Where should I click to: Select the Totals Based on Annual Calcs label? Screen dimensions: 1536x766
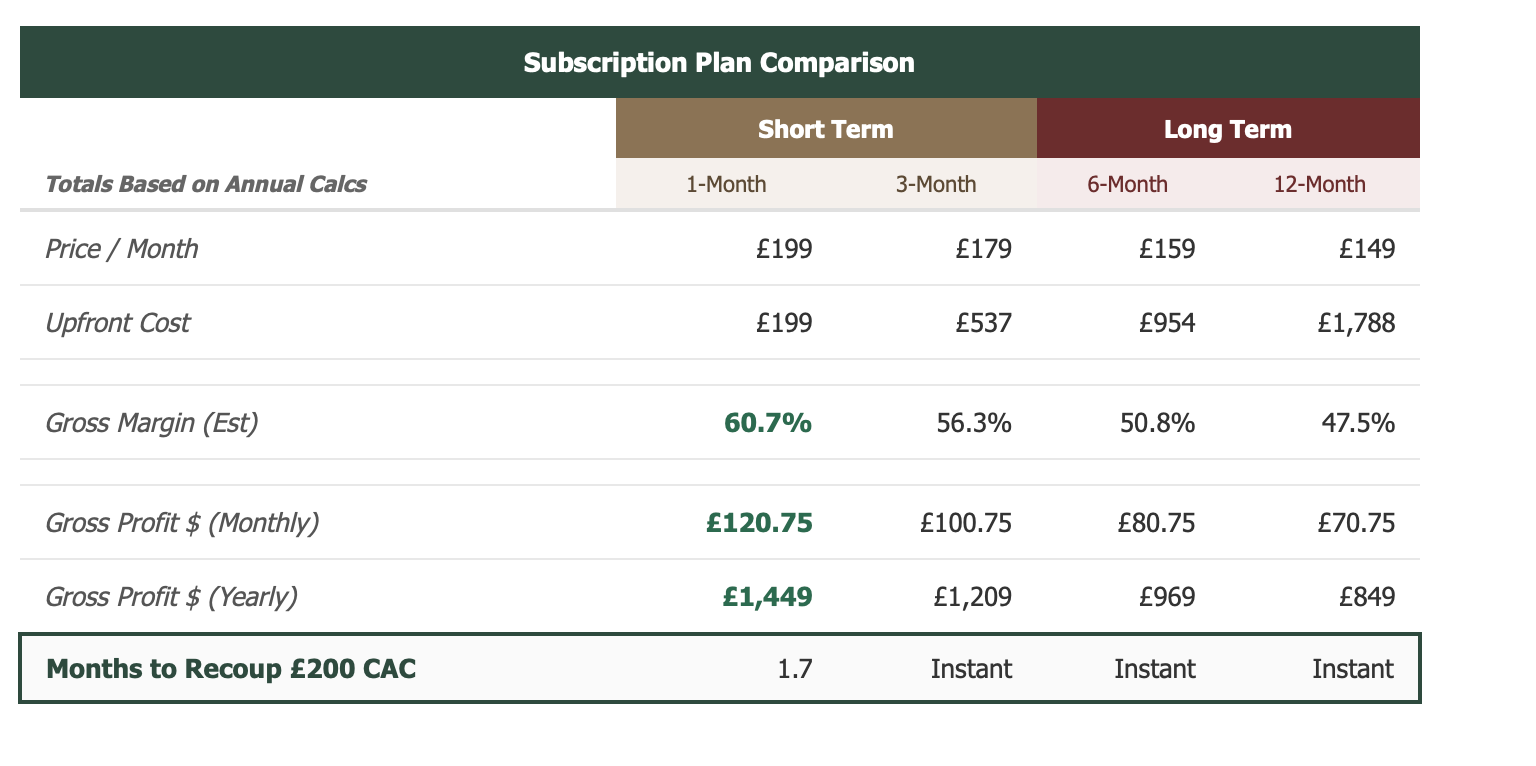click(x=206, y=184)
